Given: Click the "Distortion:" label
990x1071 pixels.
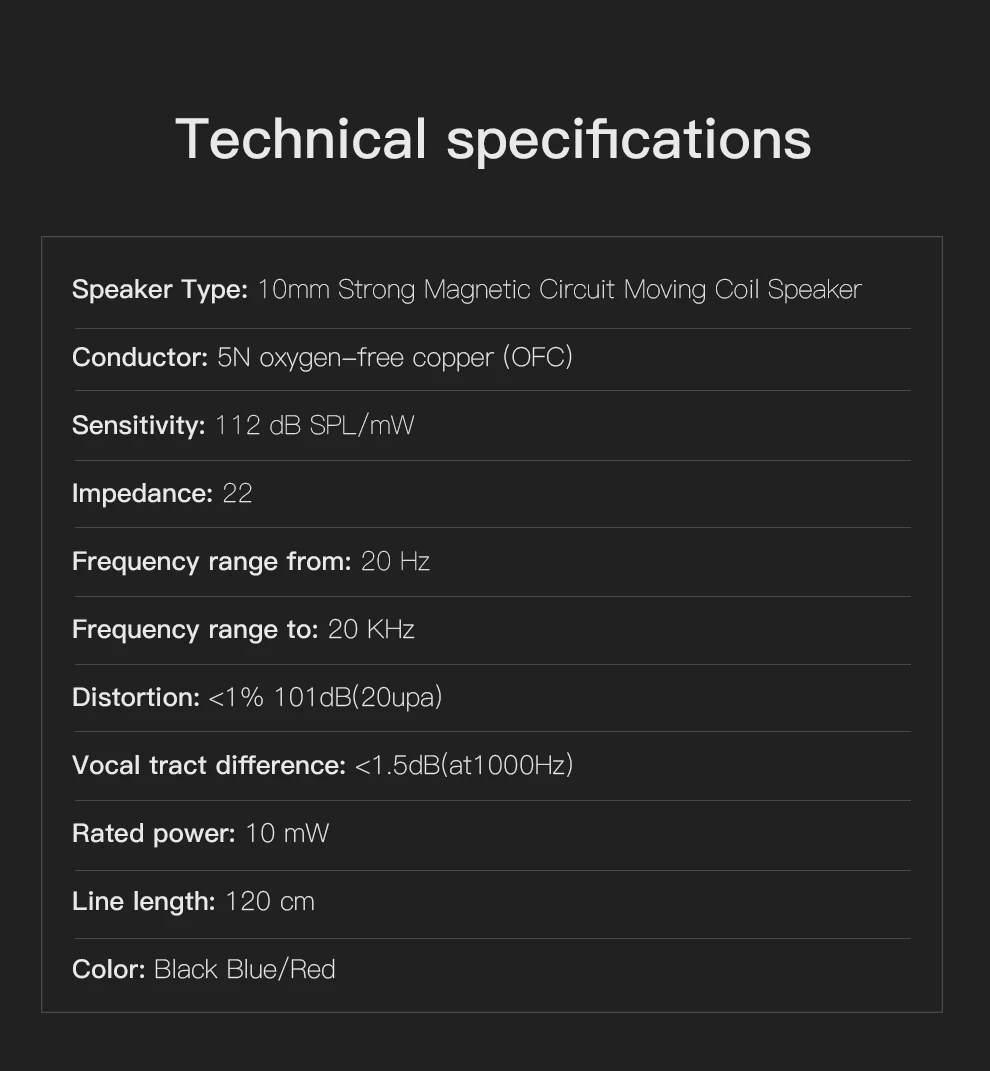Looking at the screenshot, I should (136, 698).
